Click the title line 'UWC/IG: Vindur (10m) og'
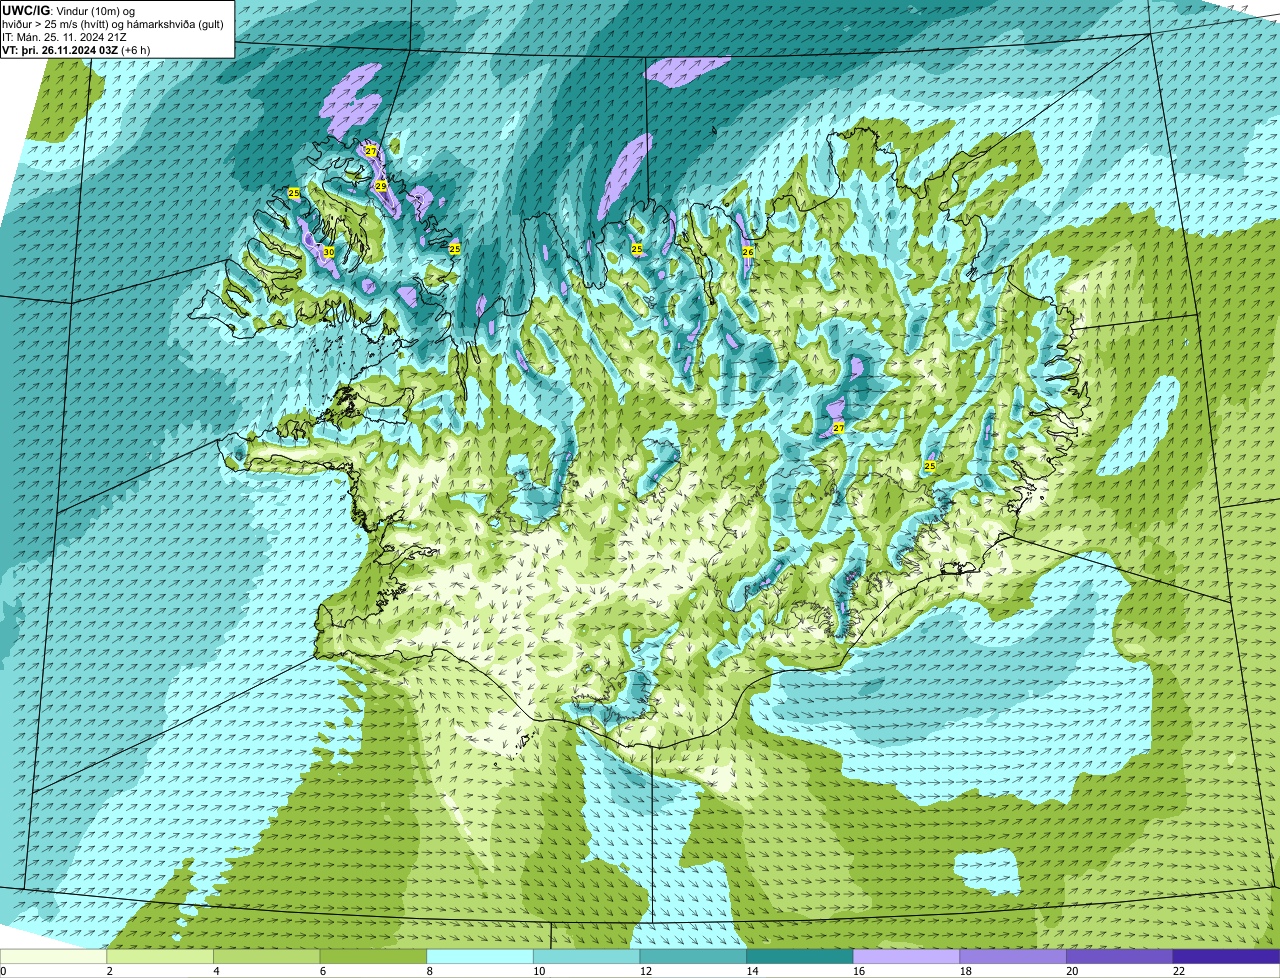This screenshot has height=978, width=1280. point(69,11)
